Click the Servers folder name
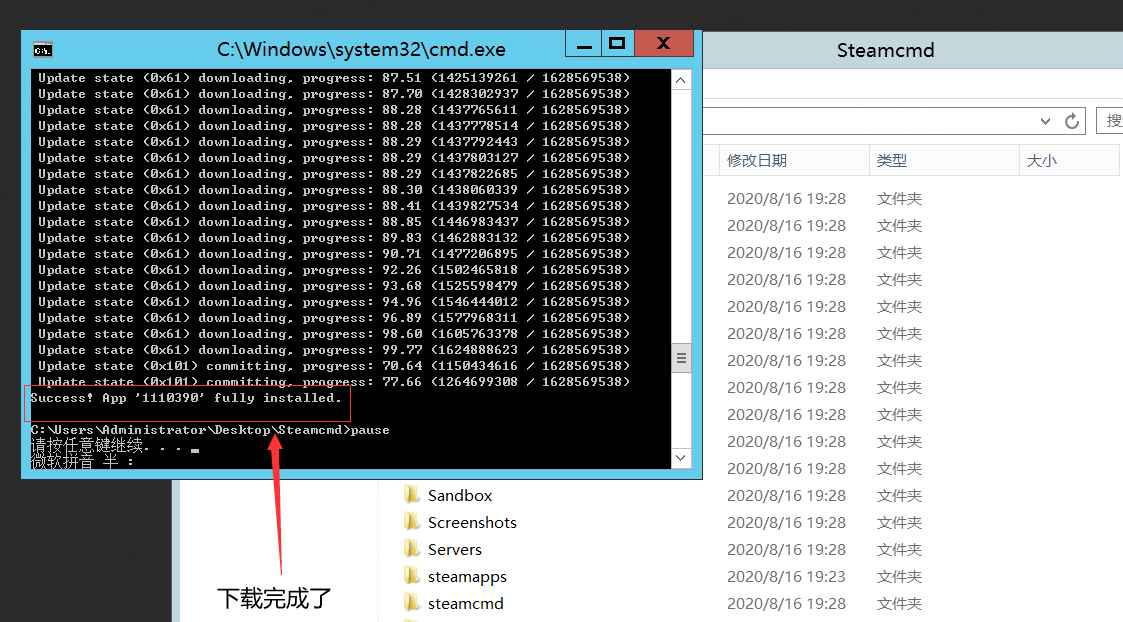Image resolution: width=1123 pixels, height=622 pixels. tap(455, 550)
